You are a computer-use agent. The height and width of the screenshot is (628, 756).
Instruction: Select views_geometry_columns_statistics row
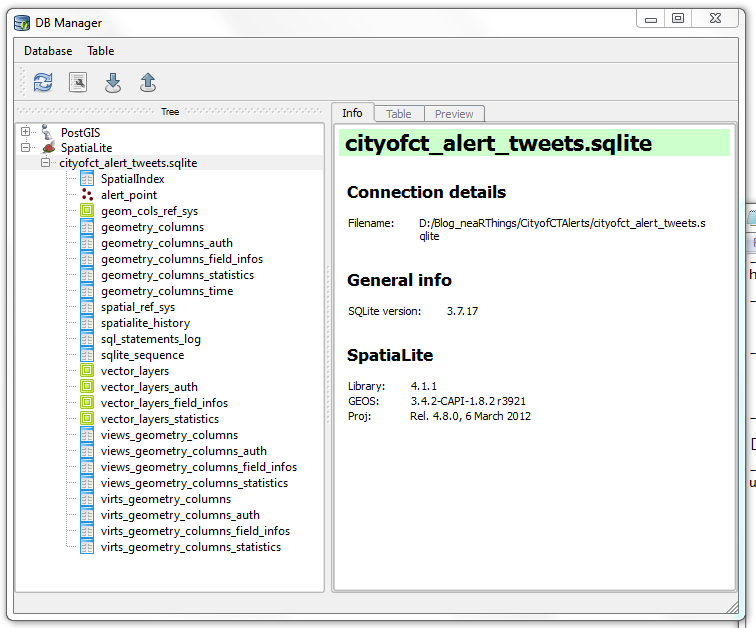click(194, 483)
